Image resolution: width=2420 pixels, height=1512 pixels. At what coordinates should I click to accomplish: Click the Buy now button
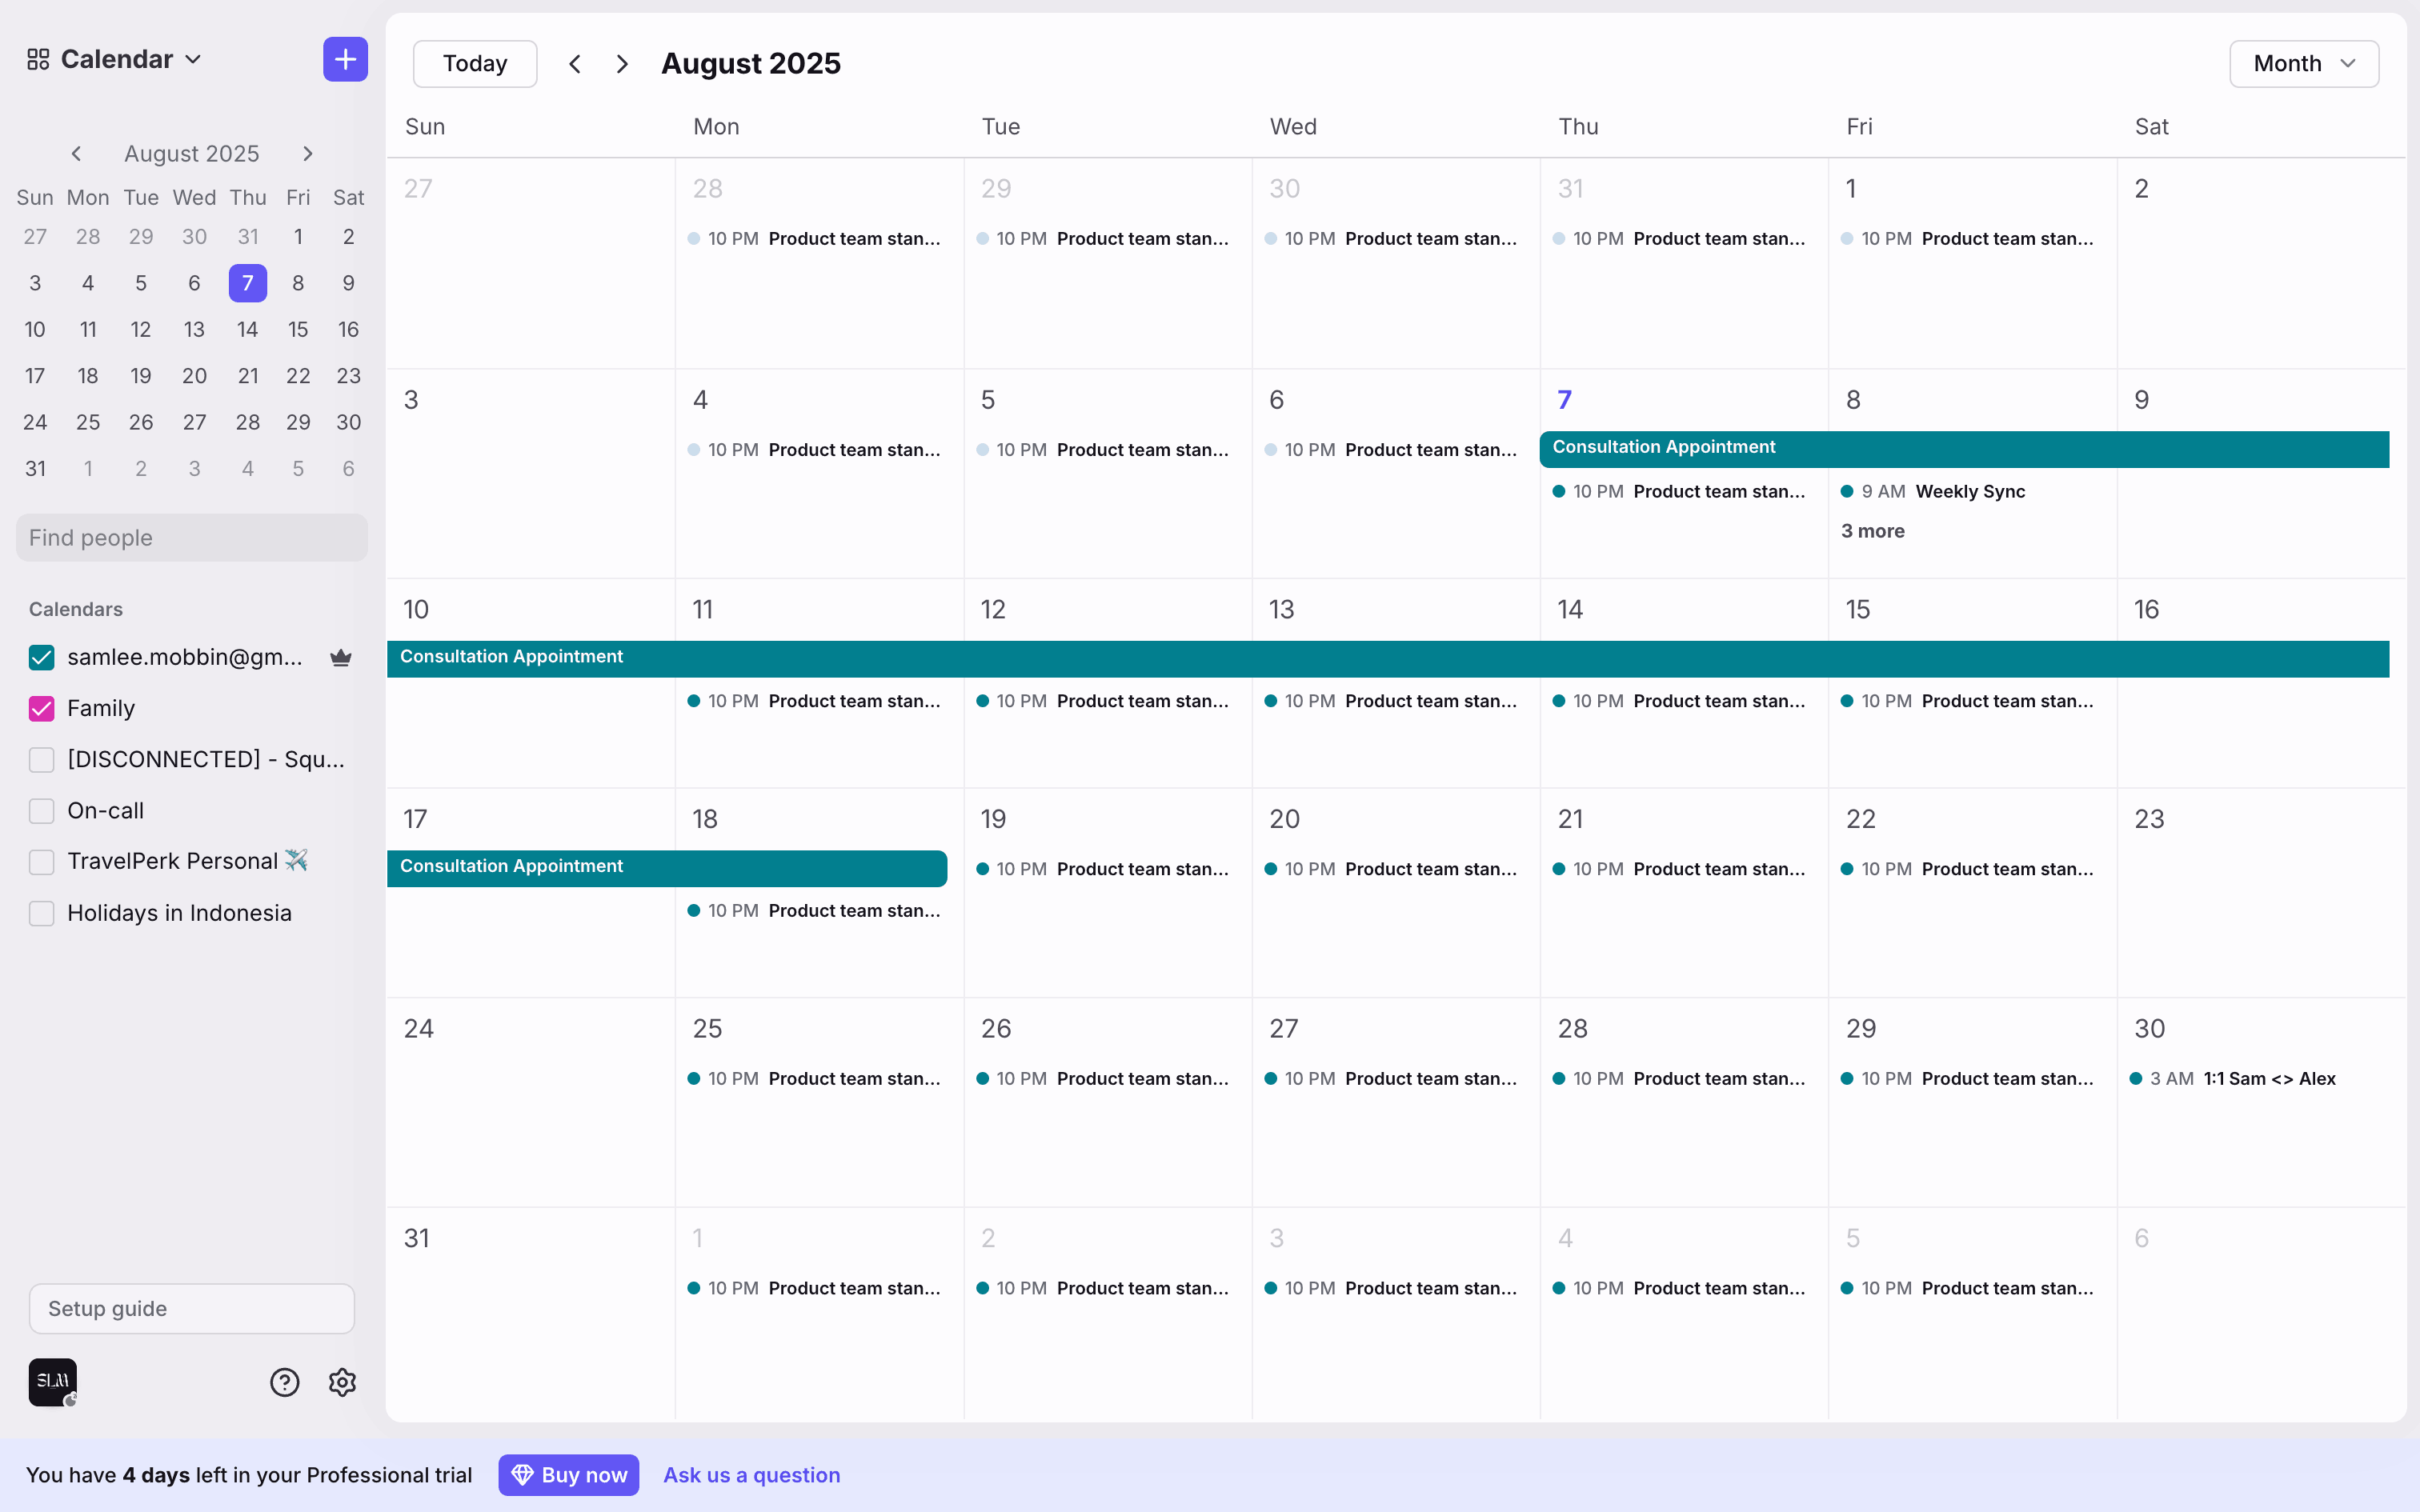click(569, 1475)
